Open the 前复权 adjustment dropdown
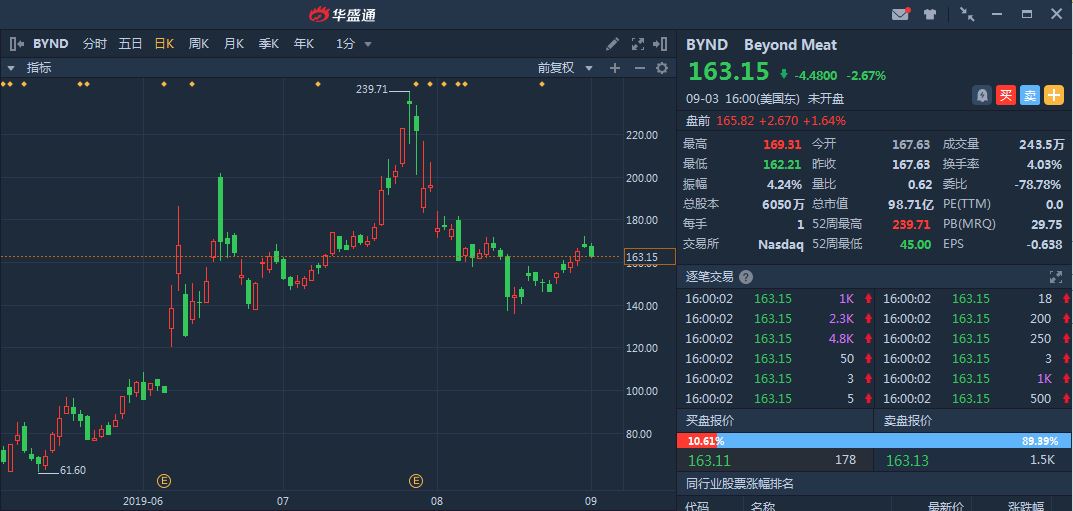 pos(565,68)
